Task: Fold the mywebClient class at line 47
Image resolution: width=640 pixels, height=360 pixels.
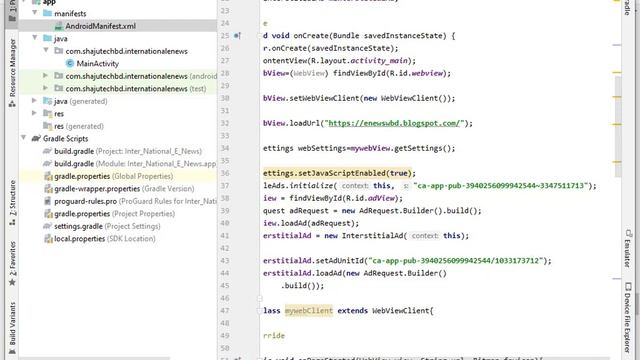Action: (x=260, y=311)
